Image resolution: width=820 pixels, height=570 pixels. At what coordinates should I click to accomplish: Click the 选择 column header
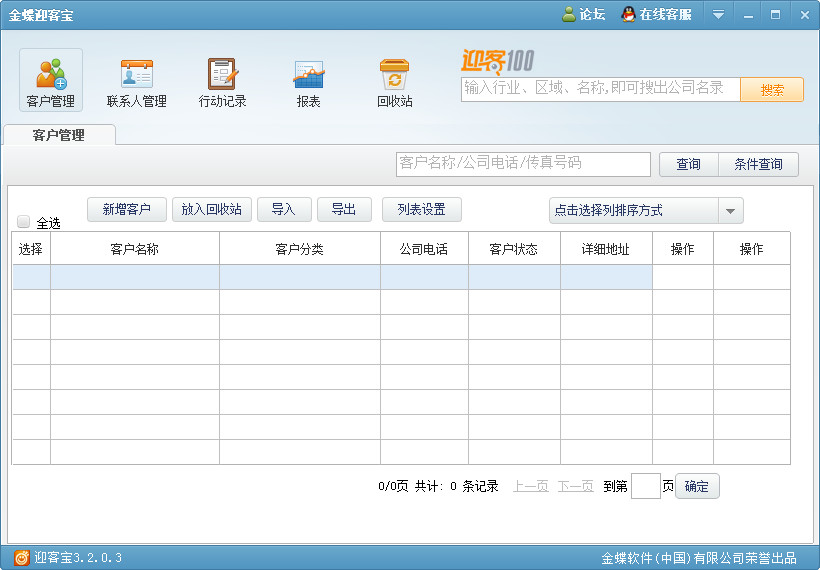[31, 249]
